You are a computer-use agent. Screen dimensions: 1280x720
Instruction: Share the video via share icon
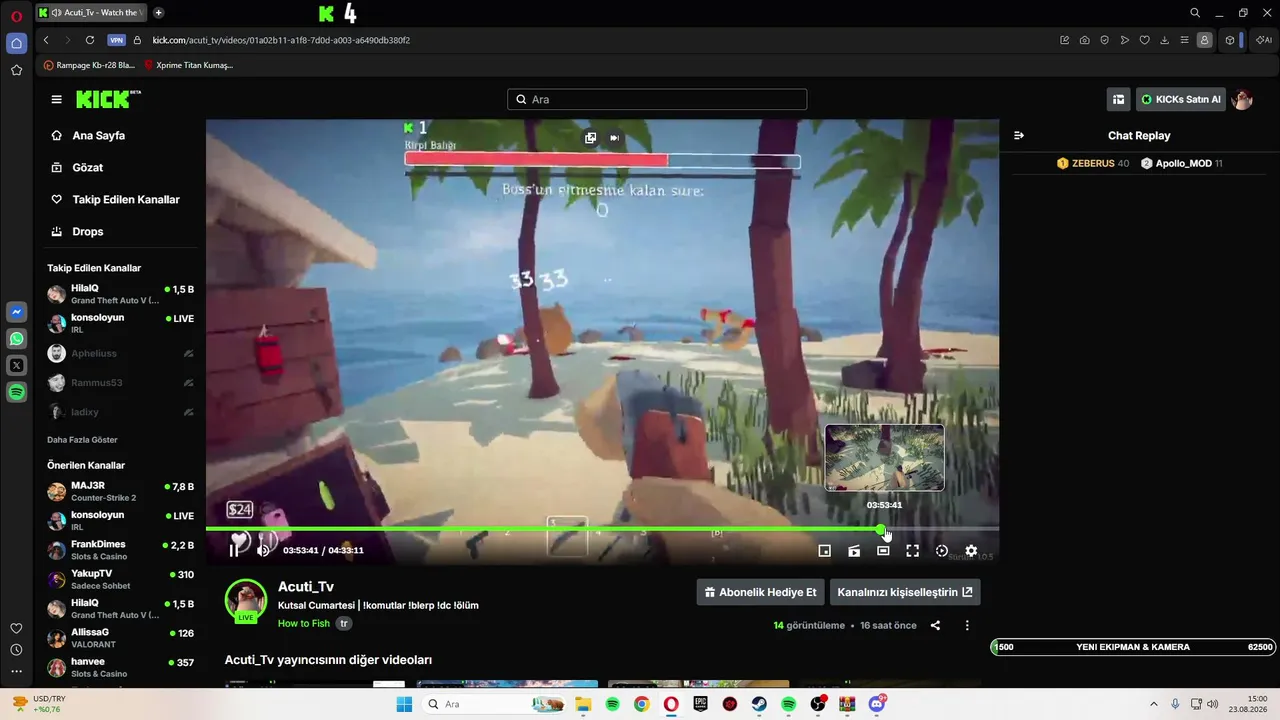click(x=935, y=625)
